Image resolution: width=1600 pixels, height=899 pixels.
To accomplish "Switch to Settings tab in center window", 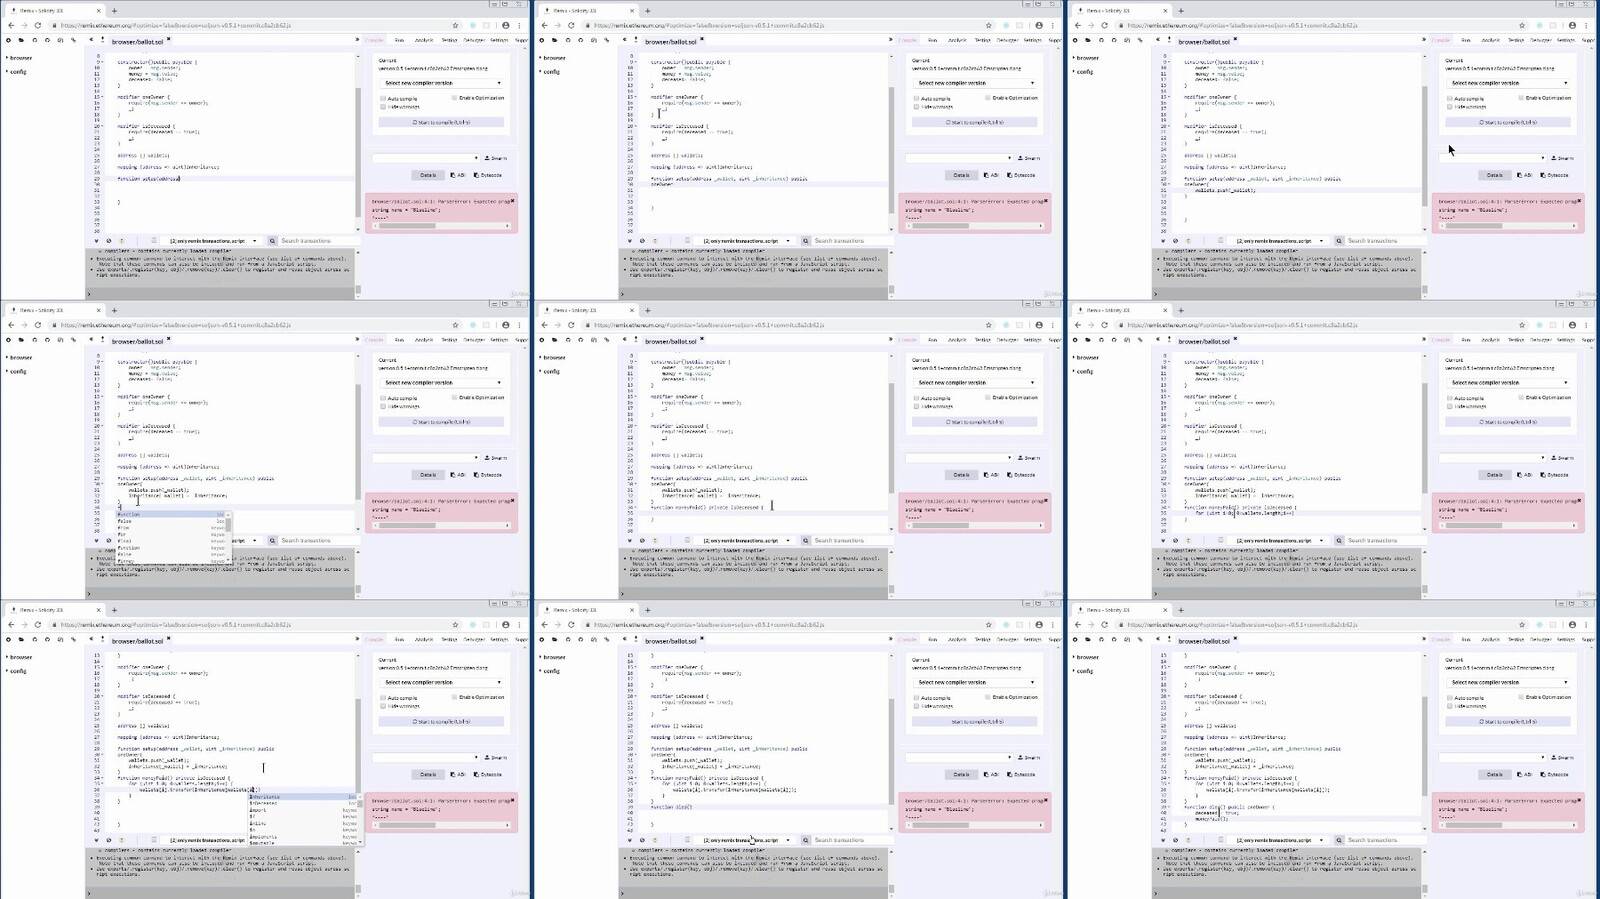I will click(1033, 340).
